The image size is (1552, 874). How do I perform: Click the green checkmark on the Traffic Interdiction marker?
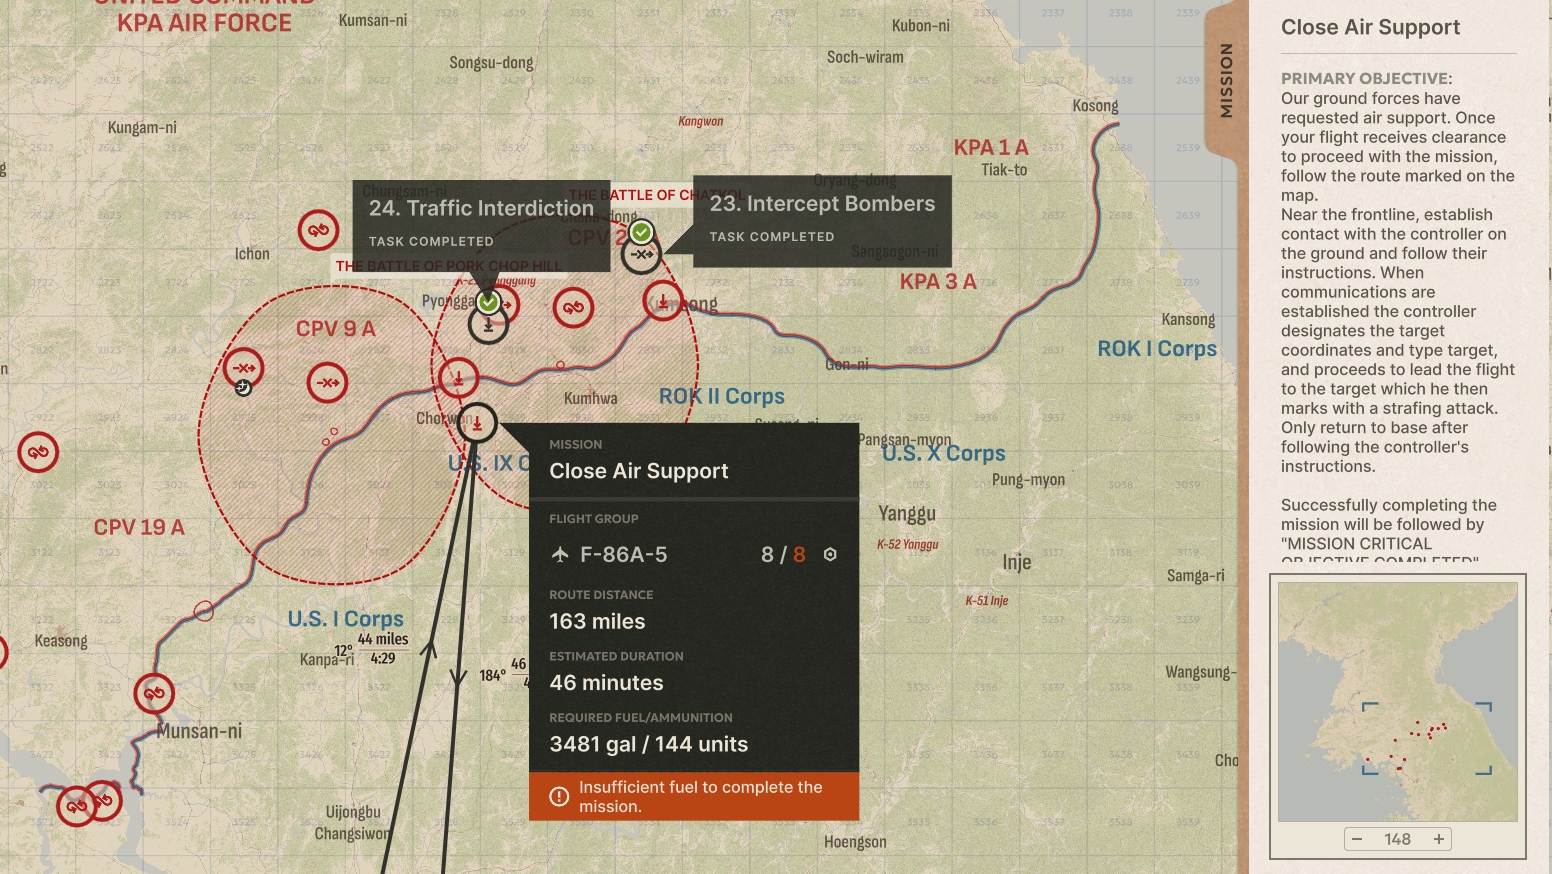click(x=488, y=301)
